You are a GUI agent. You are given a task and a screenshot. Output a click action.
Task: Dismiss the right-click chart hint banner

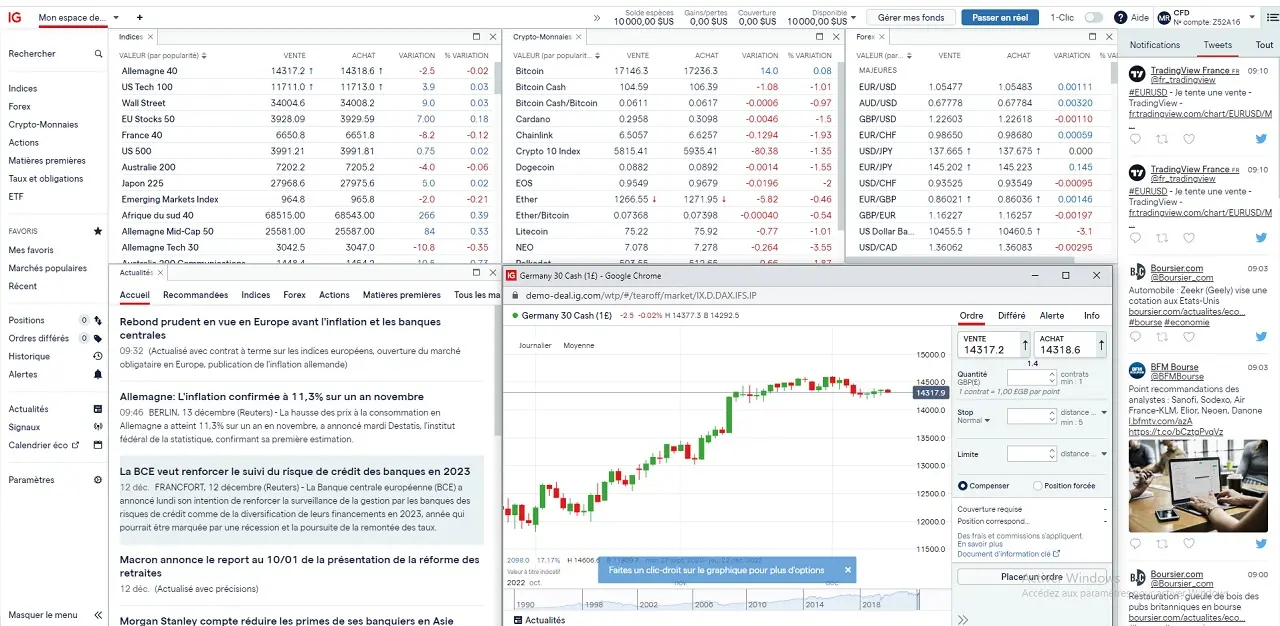848,570
